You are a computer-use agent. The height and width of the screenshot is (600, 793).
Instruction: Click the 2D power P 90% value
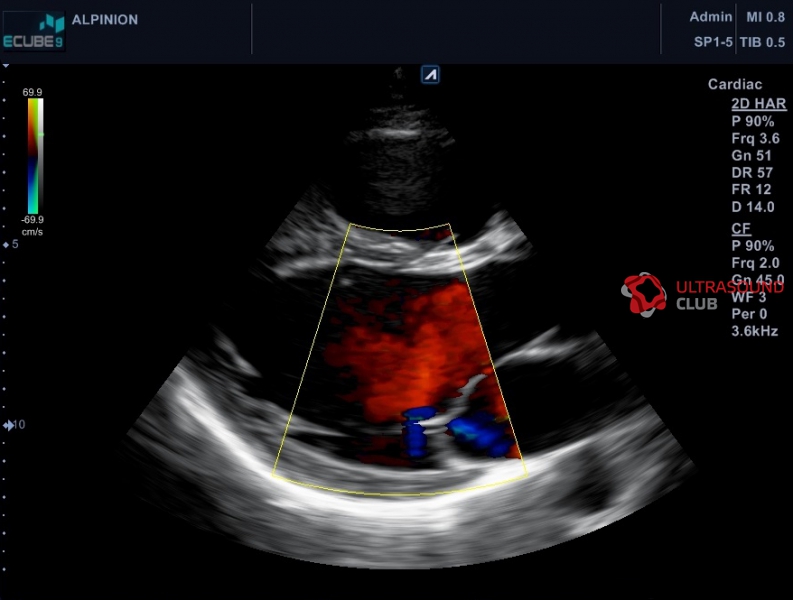[753, 121]
